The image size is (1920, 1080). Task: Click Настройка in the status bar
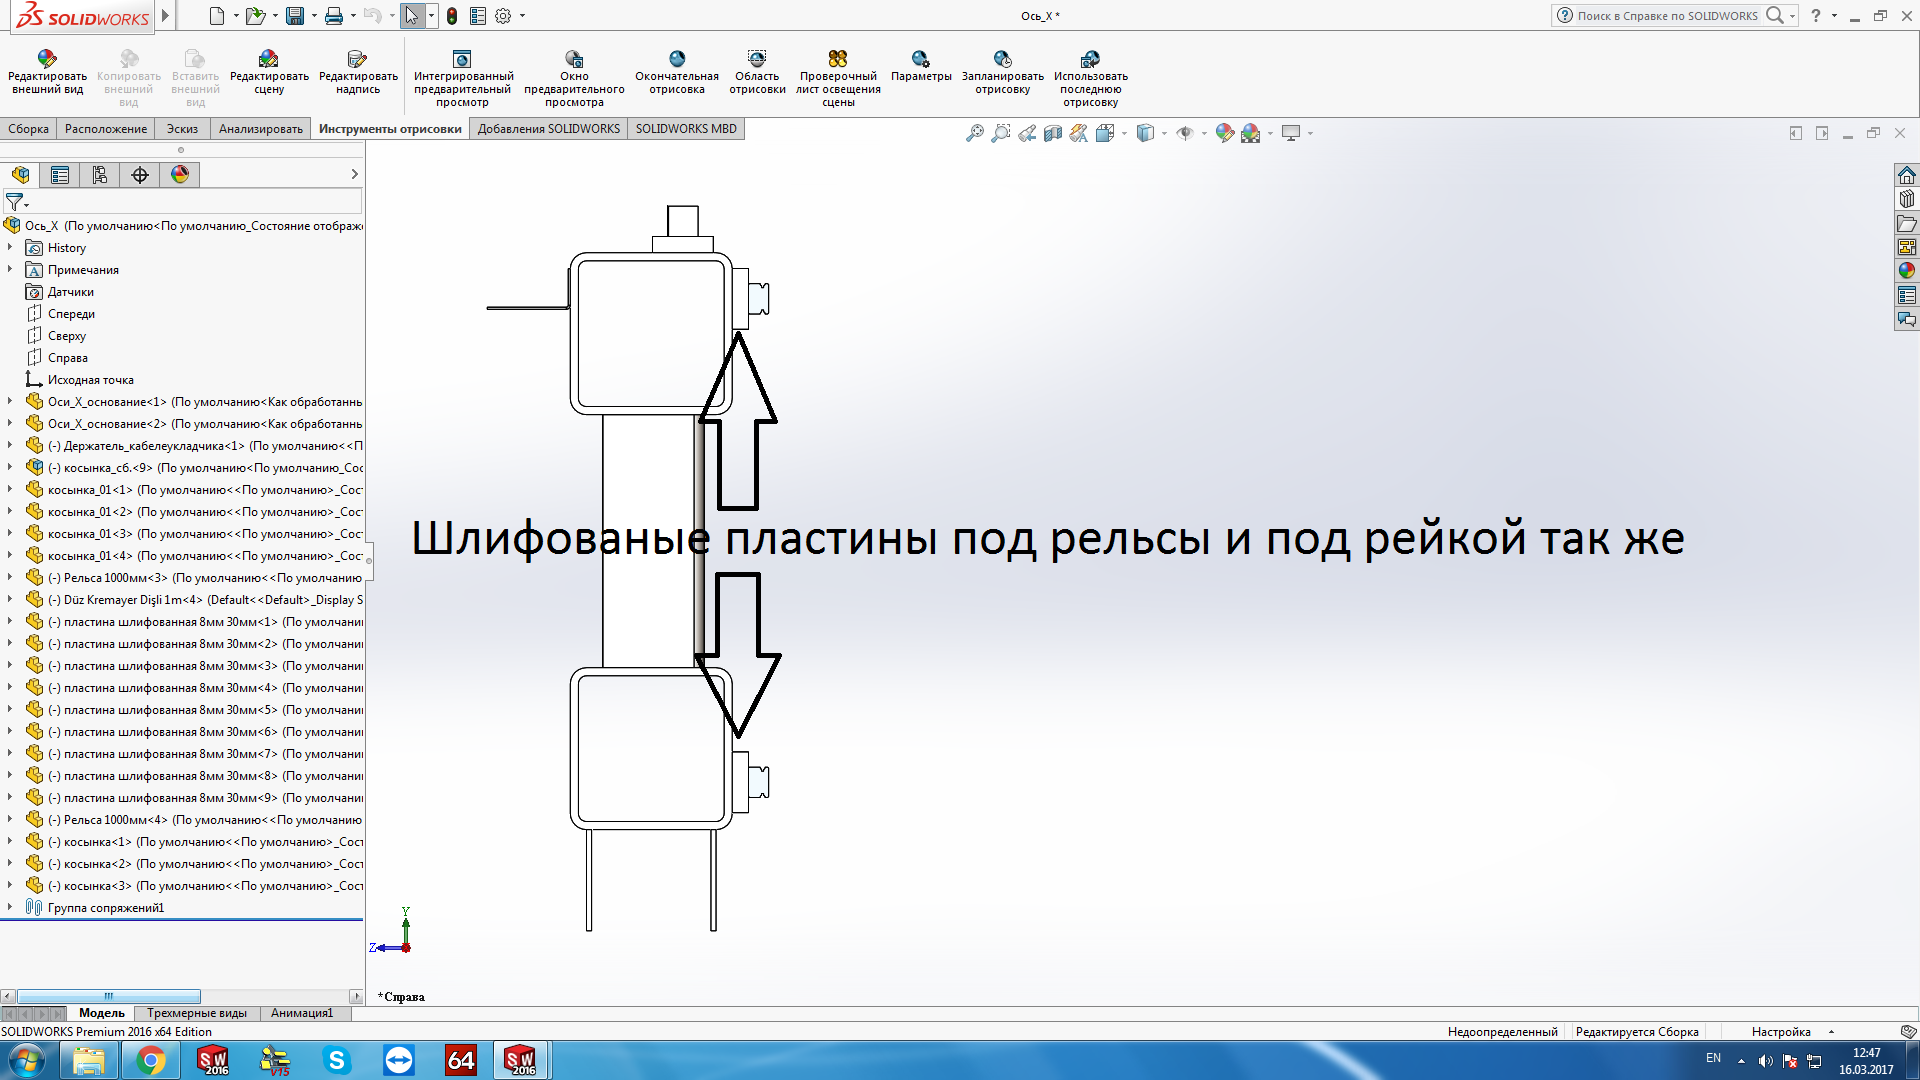click(1781, 1032)
